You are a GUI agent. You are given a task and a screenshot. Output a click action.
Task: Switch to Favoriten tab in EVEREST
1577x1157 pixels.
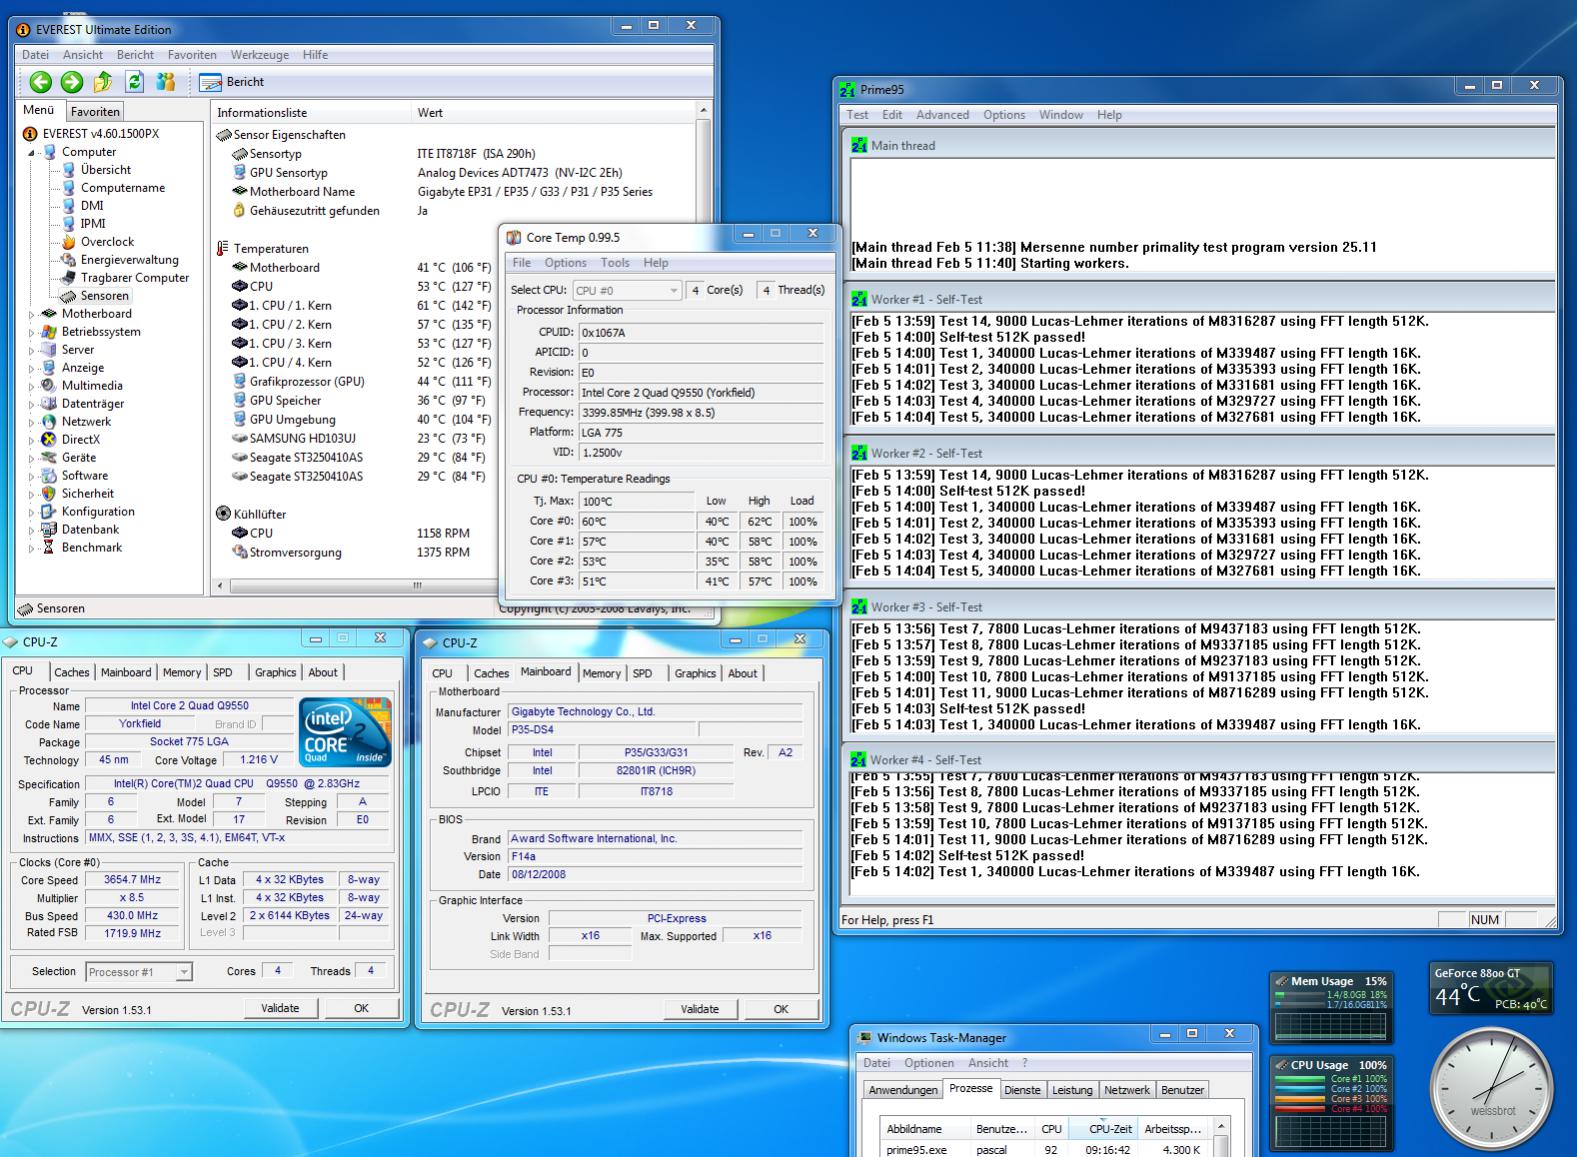click(x=95, y=112)
